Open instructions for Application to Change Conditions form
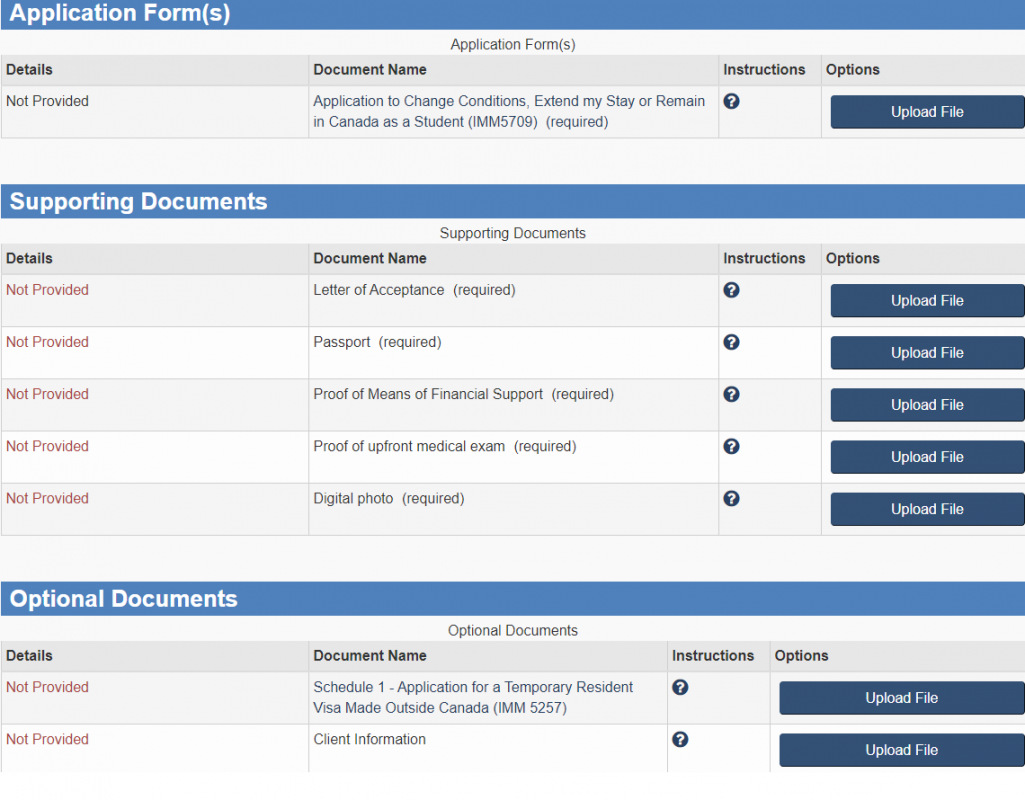 point(731,101)
